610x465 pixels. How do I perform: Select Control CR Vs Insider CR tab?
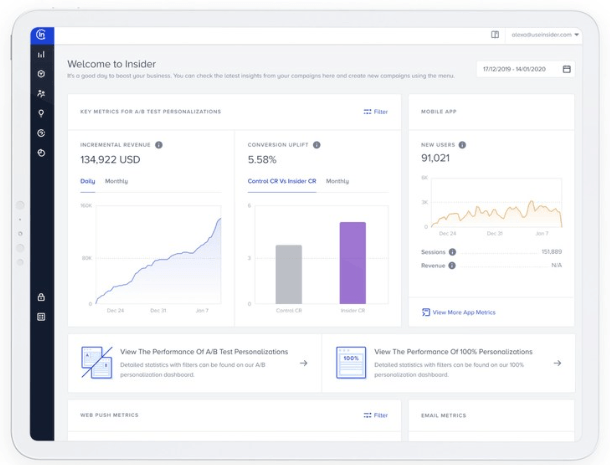(x=282, y=181)
